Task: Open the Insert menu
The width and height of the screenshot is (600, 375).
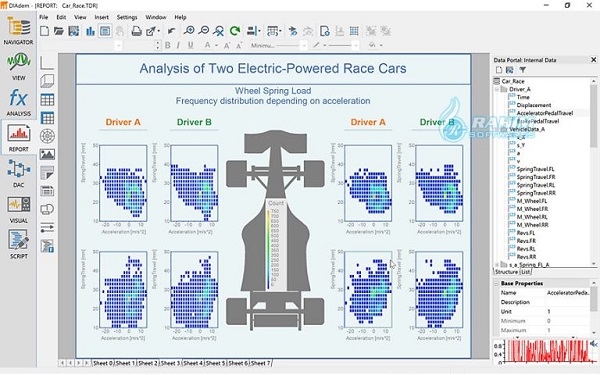Action: 101,17
